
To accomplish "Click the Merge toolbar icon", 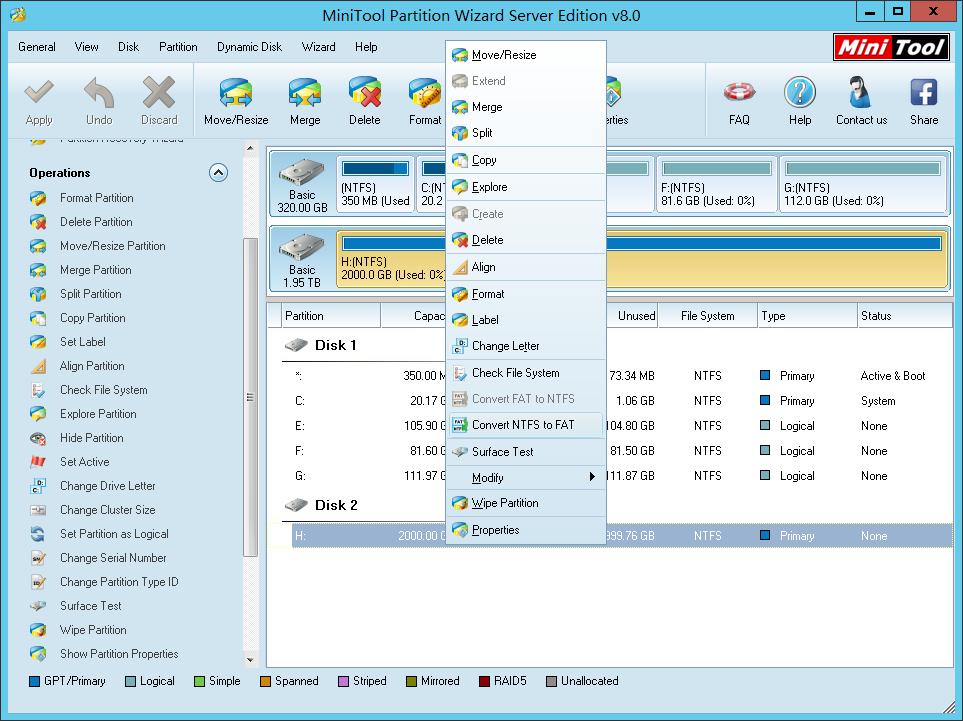I will [x=305, y=94].
